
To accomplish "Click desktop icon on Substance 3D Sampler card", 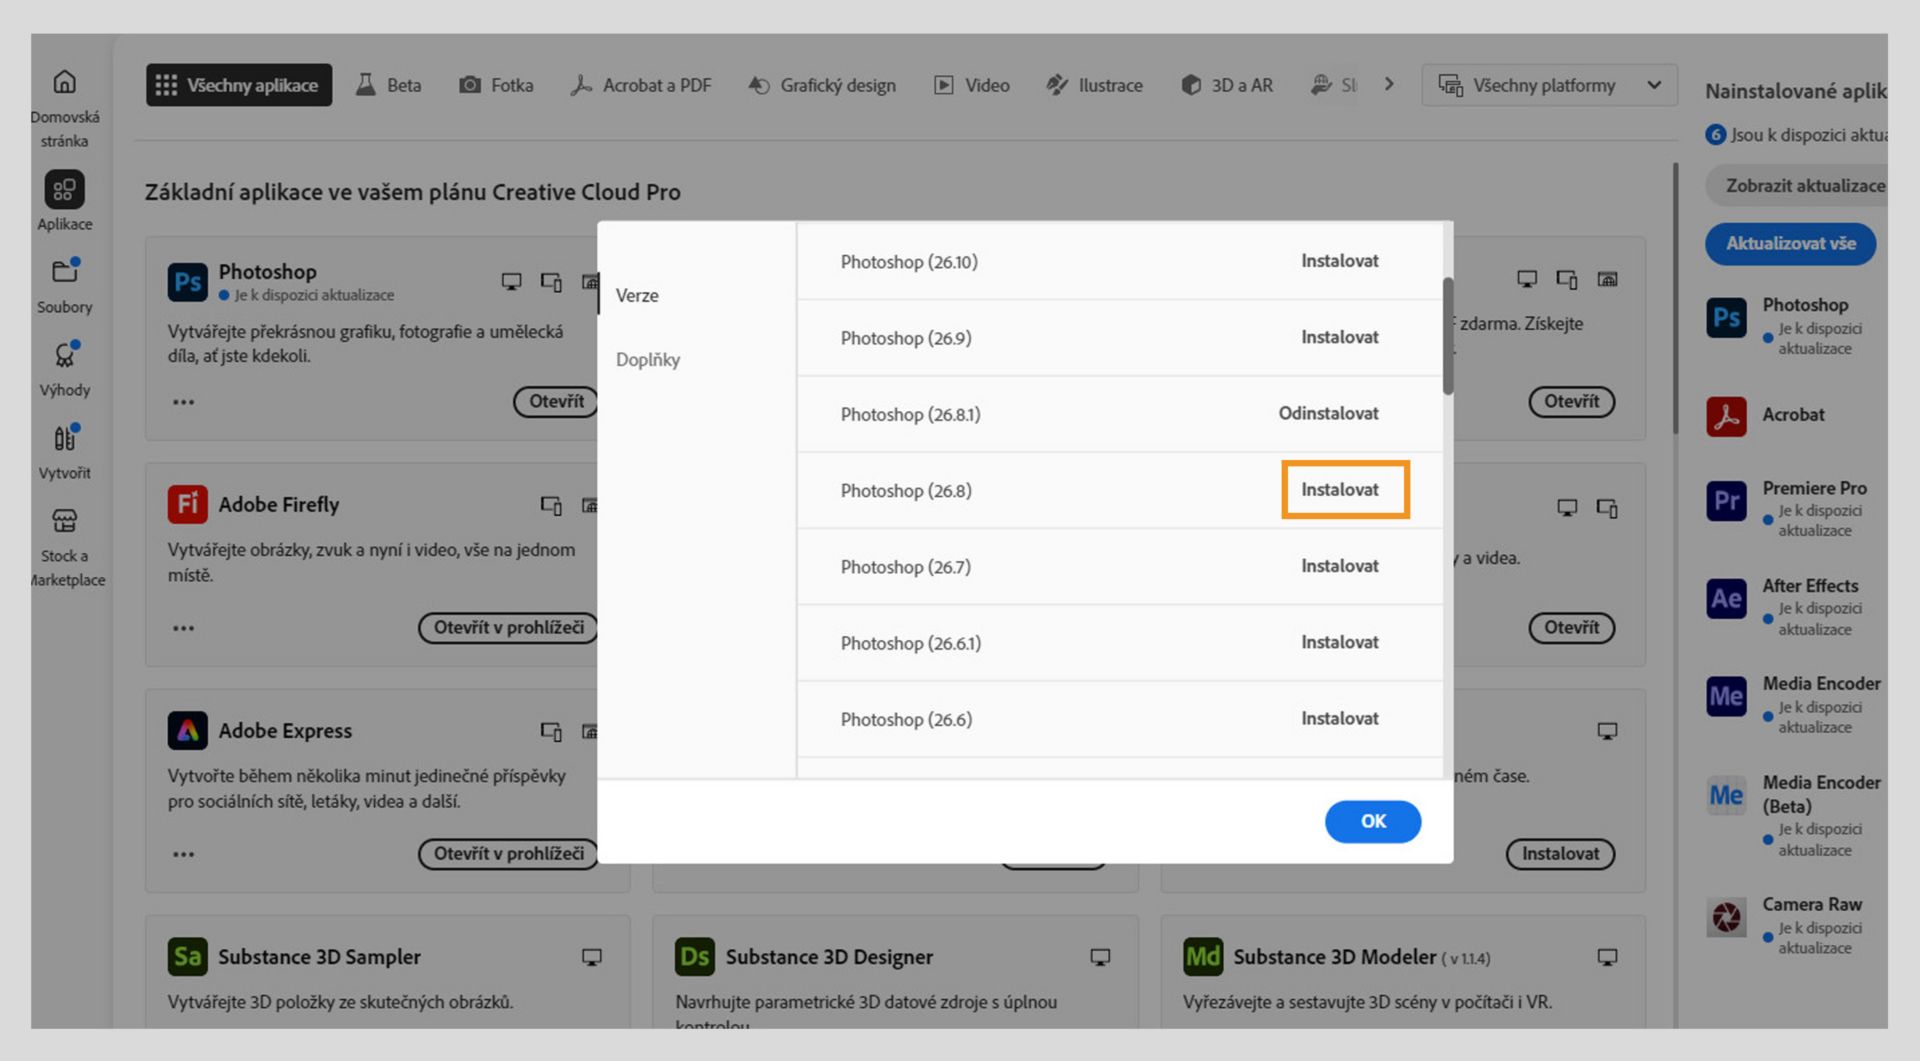I will [592, 957].
